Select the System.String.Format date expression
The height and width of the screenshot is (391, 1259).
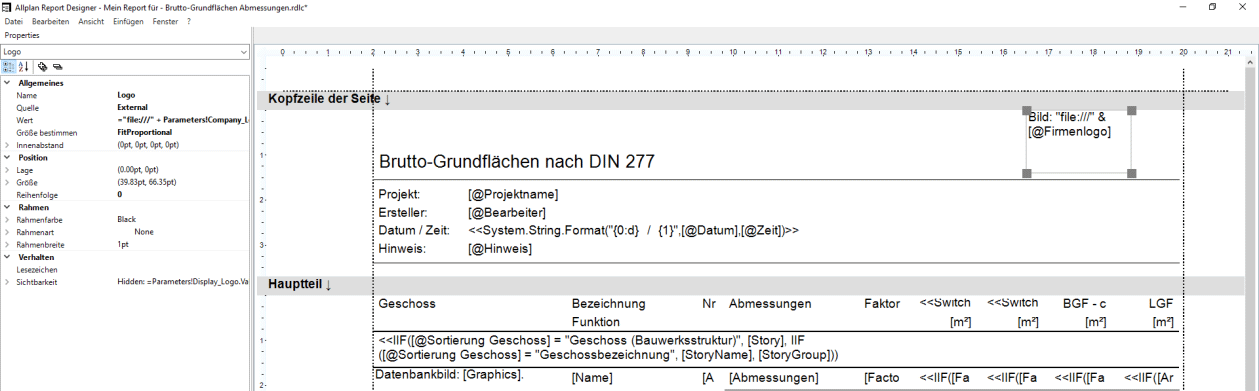tap(633, 230)
